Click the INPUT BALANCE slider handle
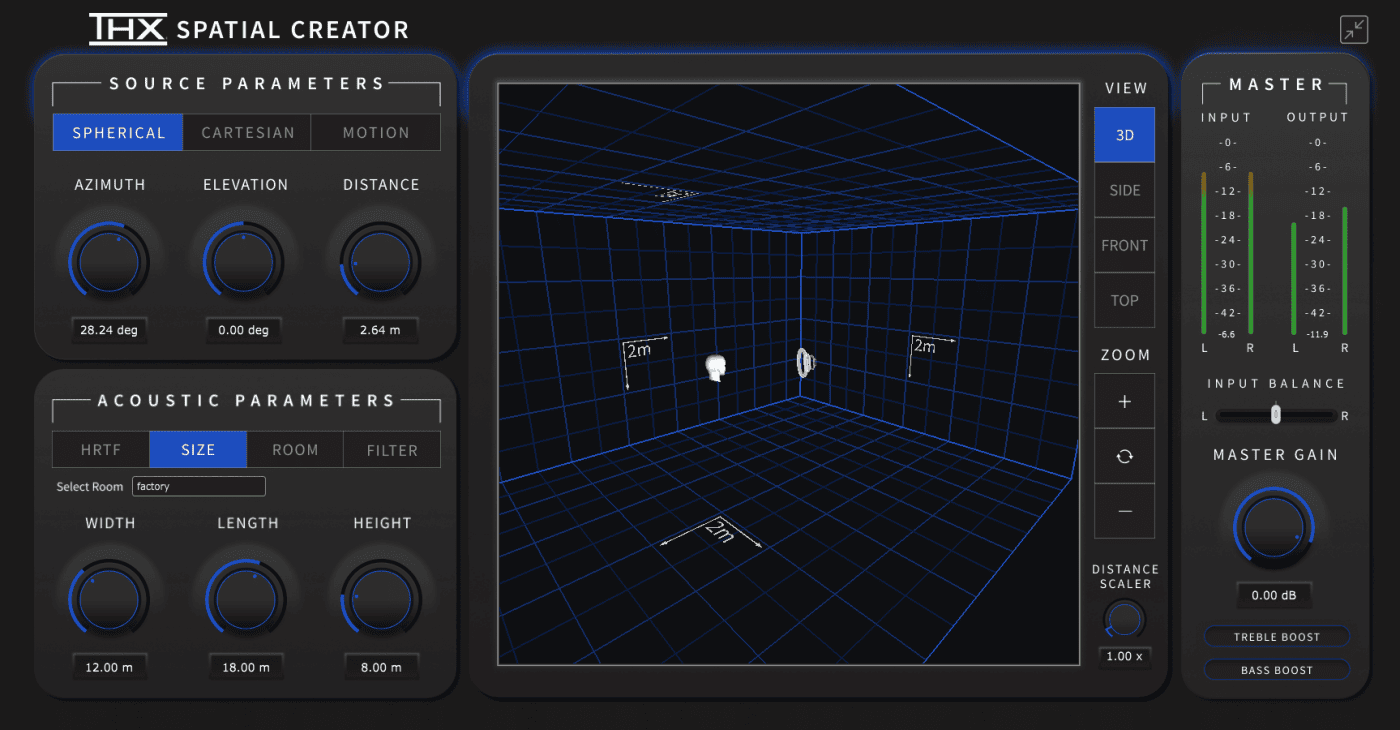This screenshot has height=730, width=1400. 1275,413
